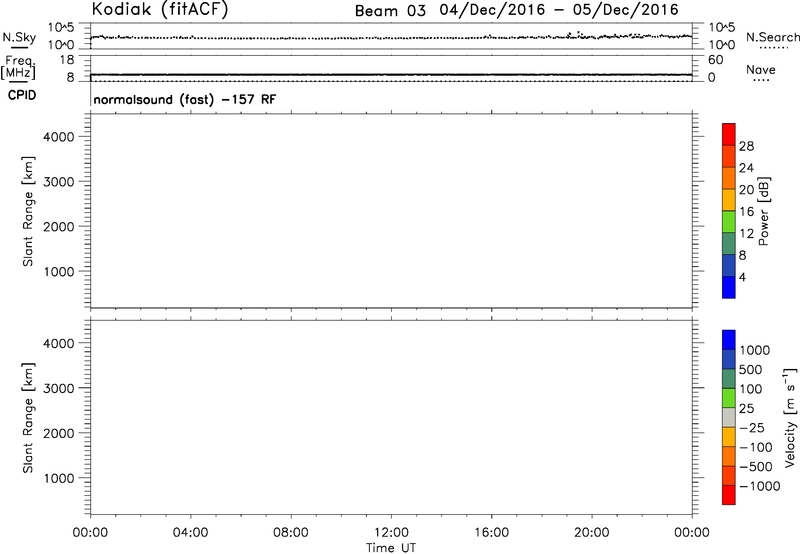Click '4000' tick on upper Slant Range axis
The height and width of the screenshot is (554, 800).
point(59,137)
